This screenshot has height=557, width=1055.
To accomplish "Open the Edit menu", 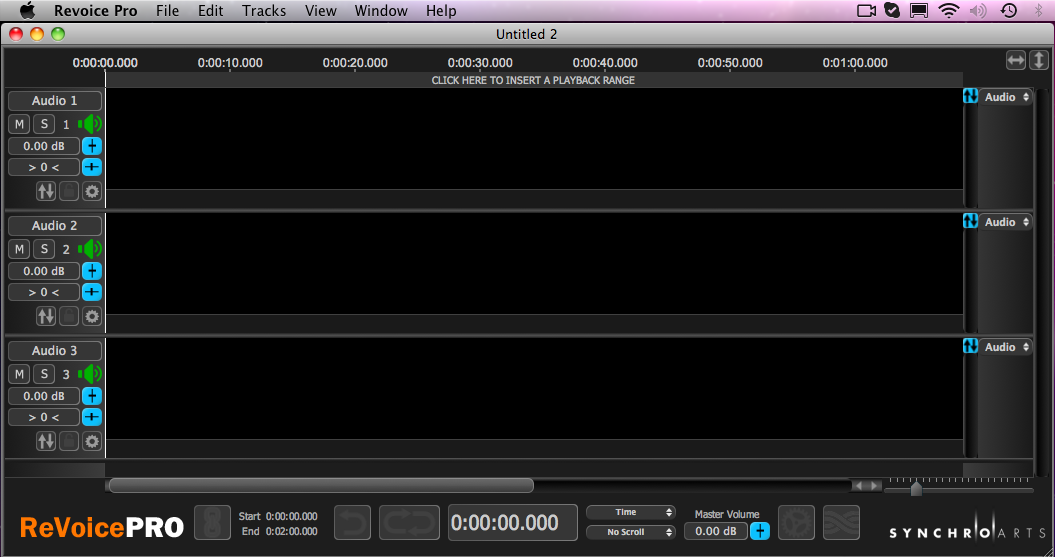I will click(x=211, y=11).
